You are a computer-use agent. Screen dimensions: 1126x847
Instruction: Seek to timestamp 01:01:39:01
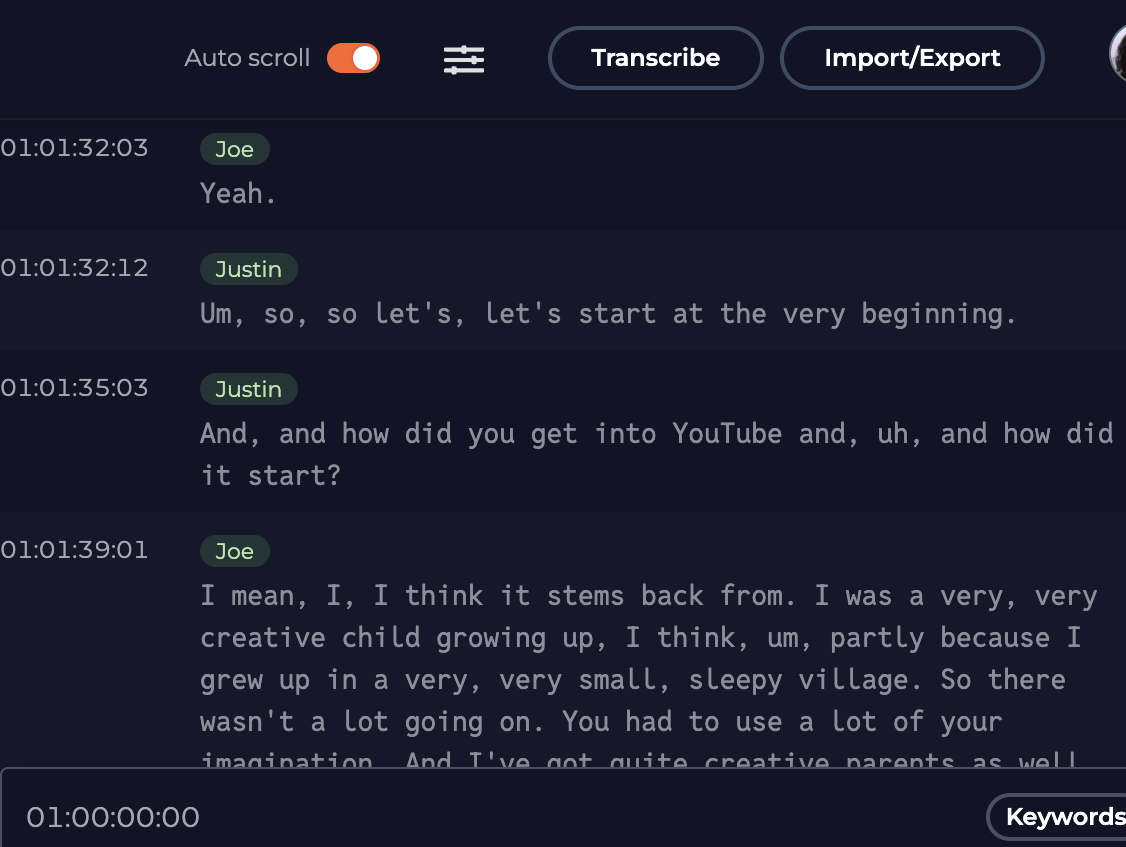[x=74, y=550]
